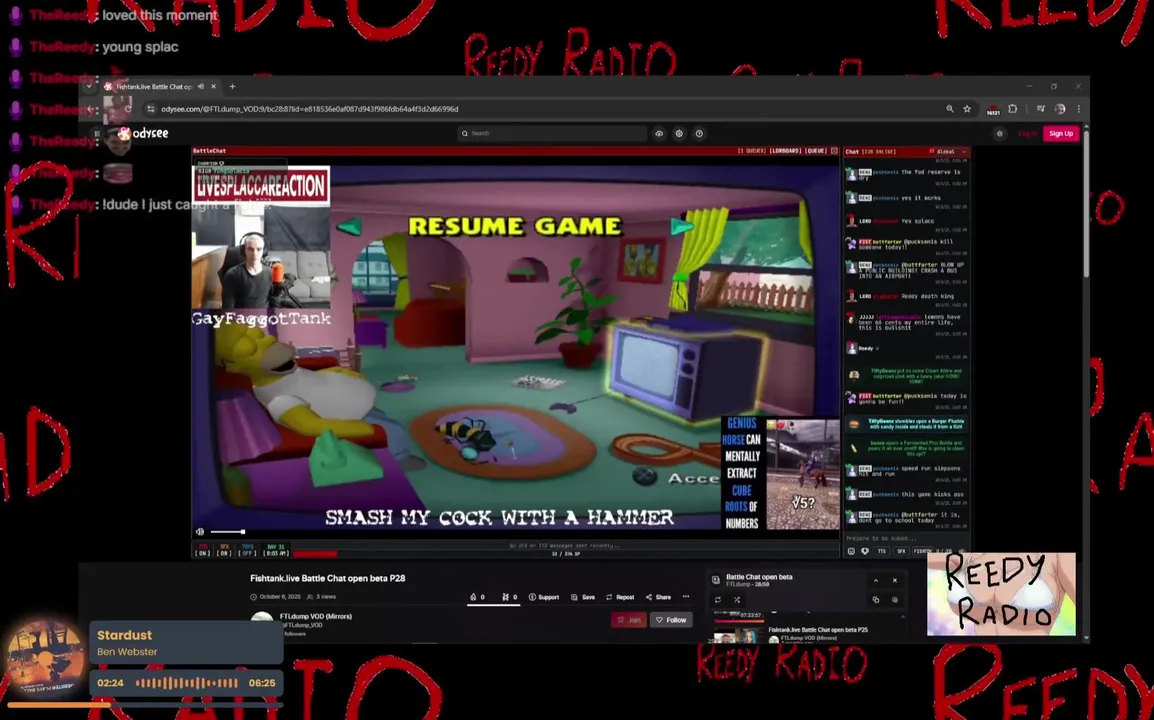Click the Odysee search field
Image resolution: width=1154 pixels, height=720 pixels.
(552, 133)
